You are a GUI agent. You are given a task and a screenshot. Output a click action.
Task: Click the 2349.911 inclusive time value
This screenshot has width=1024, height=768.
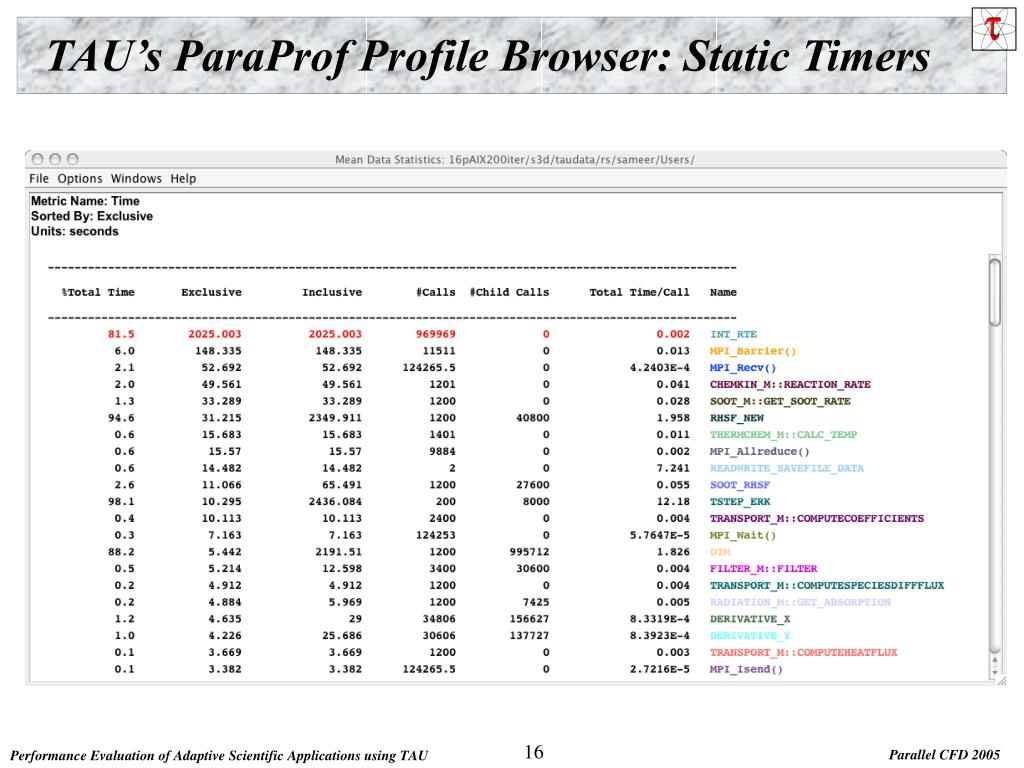(335, 418)
